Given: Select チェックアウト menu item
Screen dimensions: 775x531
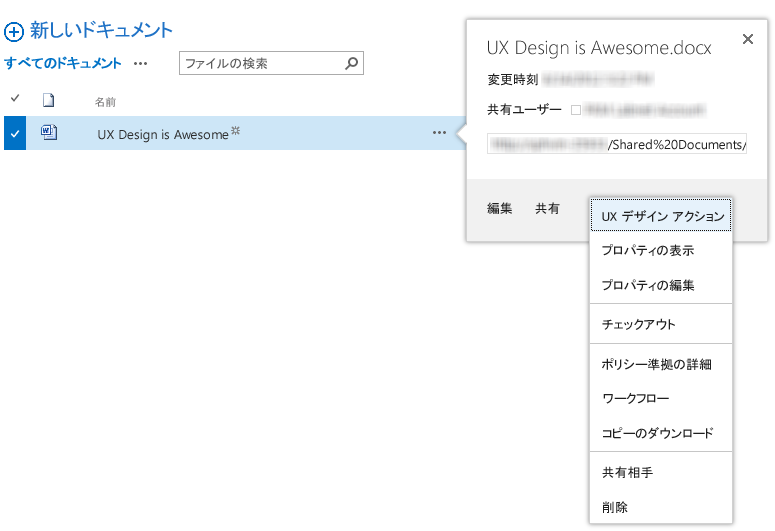Looking at the screenshot, I should tap(661, 324).
